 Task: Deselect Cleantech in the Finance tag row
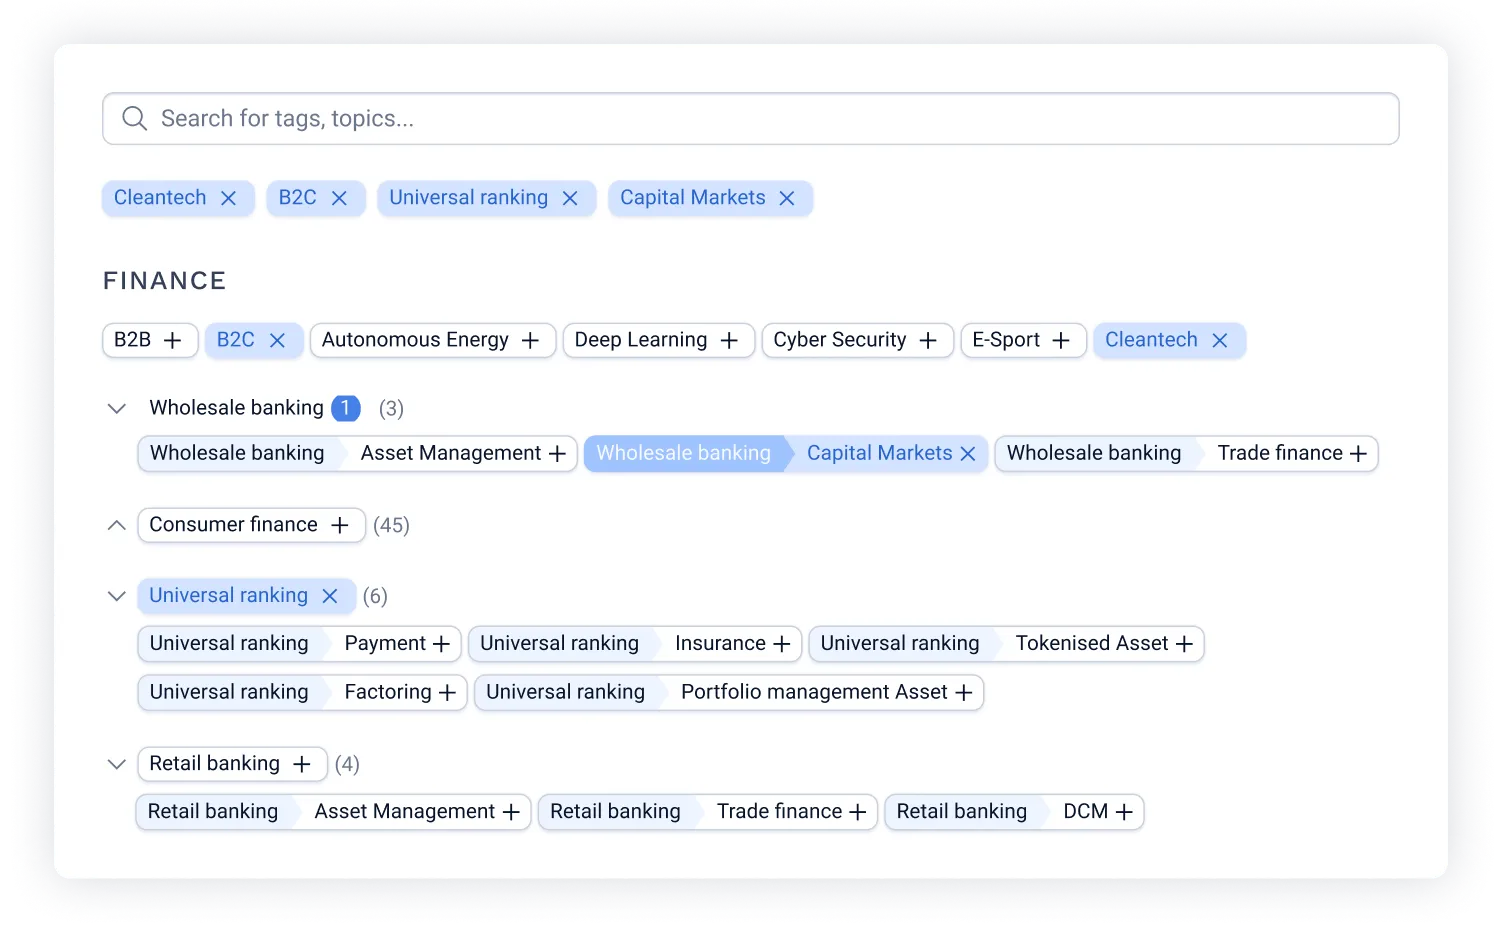(x=1220, y=340)
